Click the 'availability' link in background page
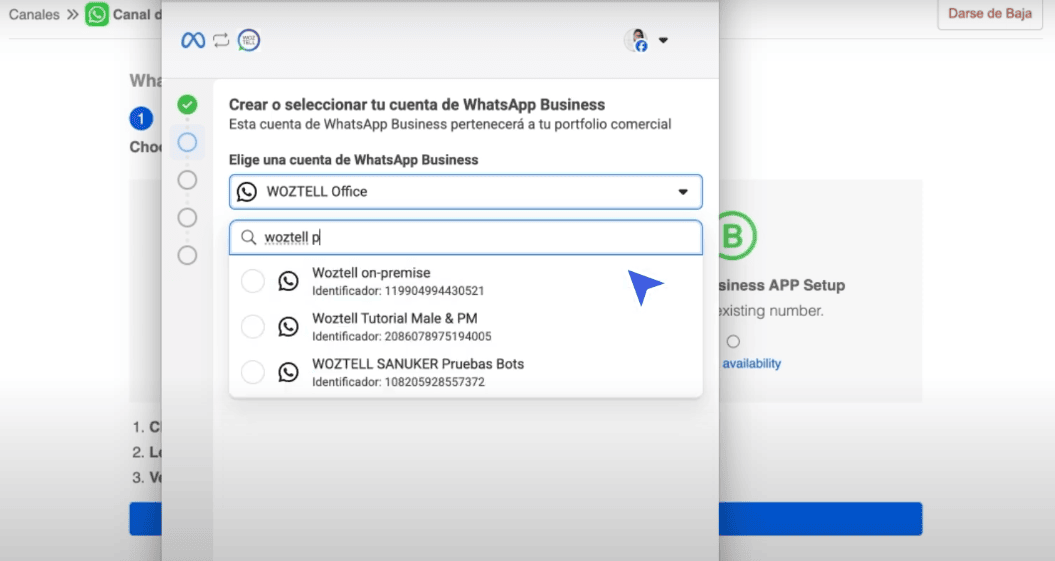 (x=752, y=363)
